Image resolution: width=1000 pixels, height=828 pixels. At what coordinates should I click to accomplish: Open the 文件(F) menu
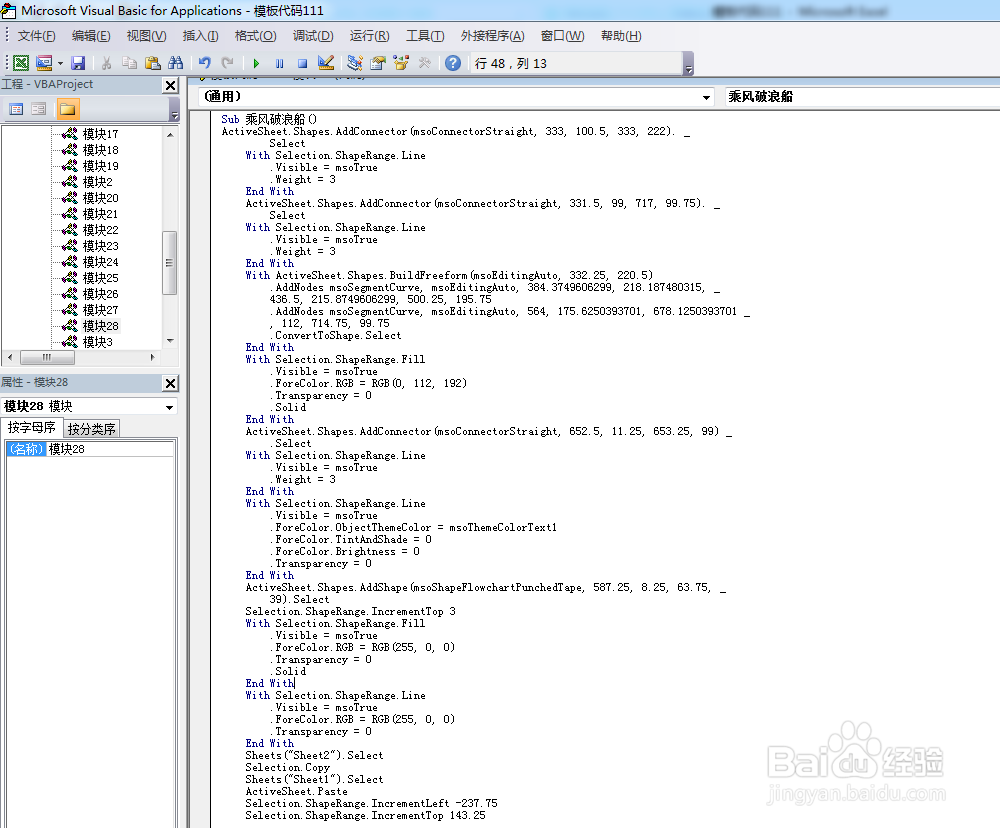pyautogui.click(x=36, y=36)
